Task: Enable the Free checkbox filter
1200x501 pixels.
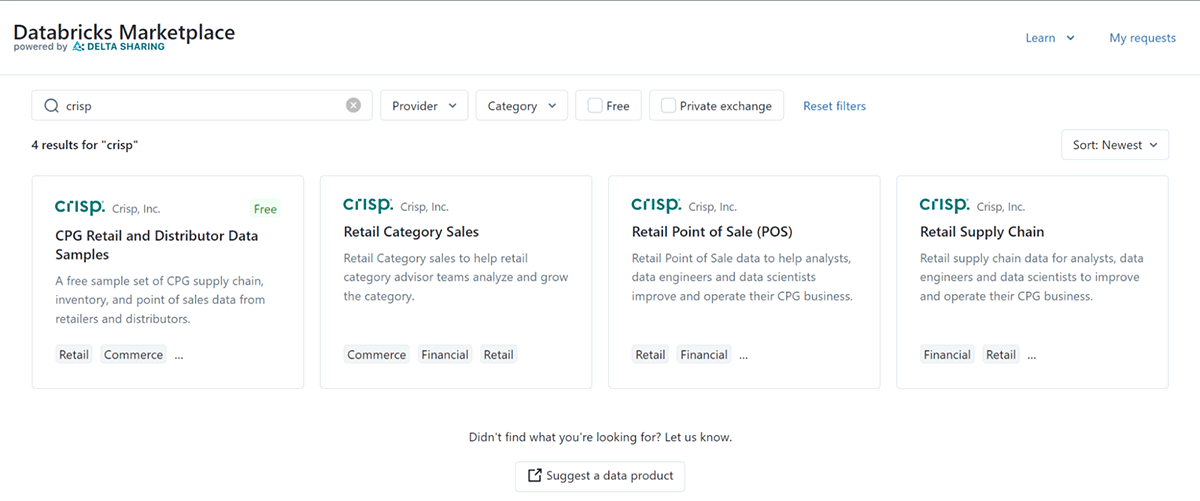Action: 595,106
